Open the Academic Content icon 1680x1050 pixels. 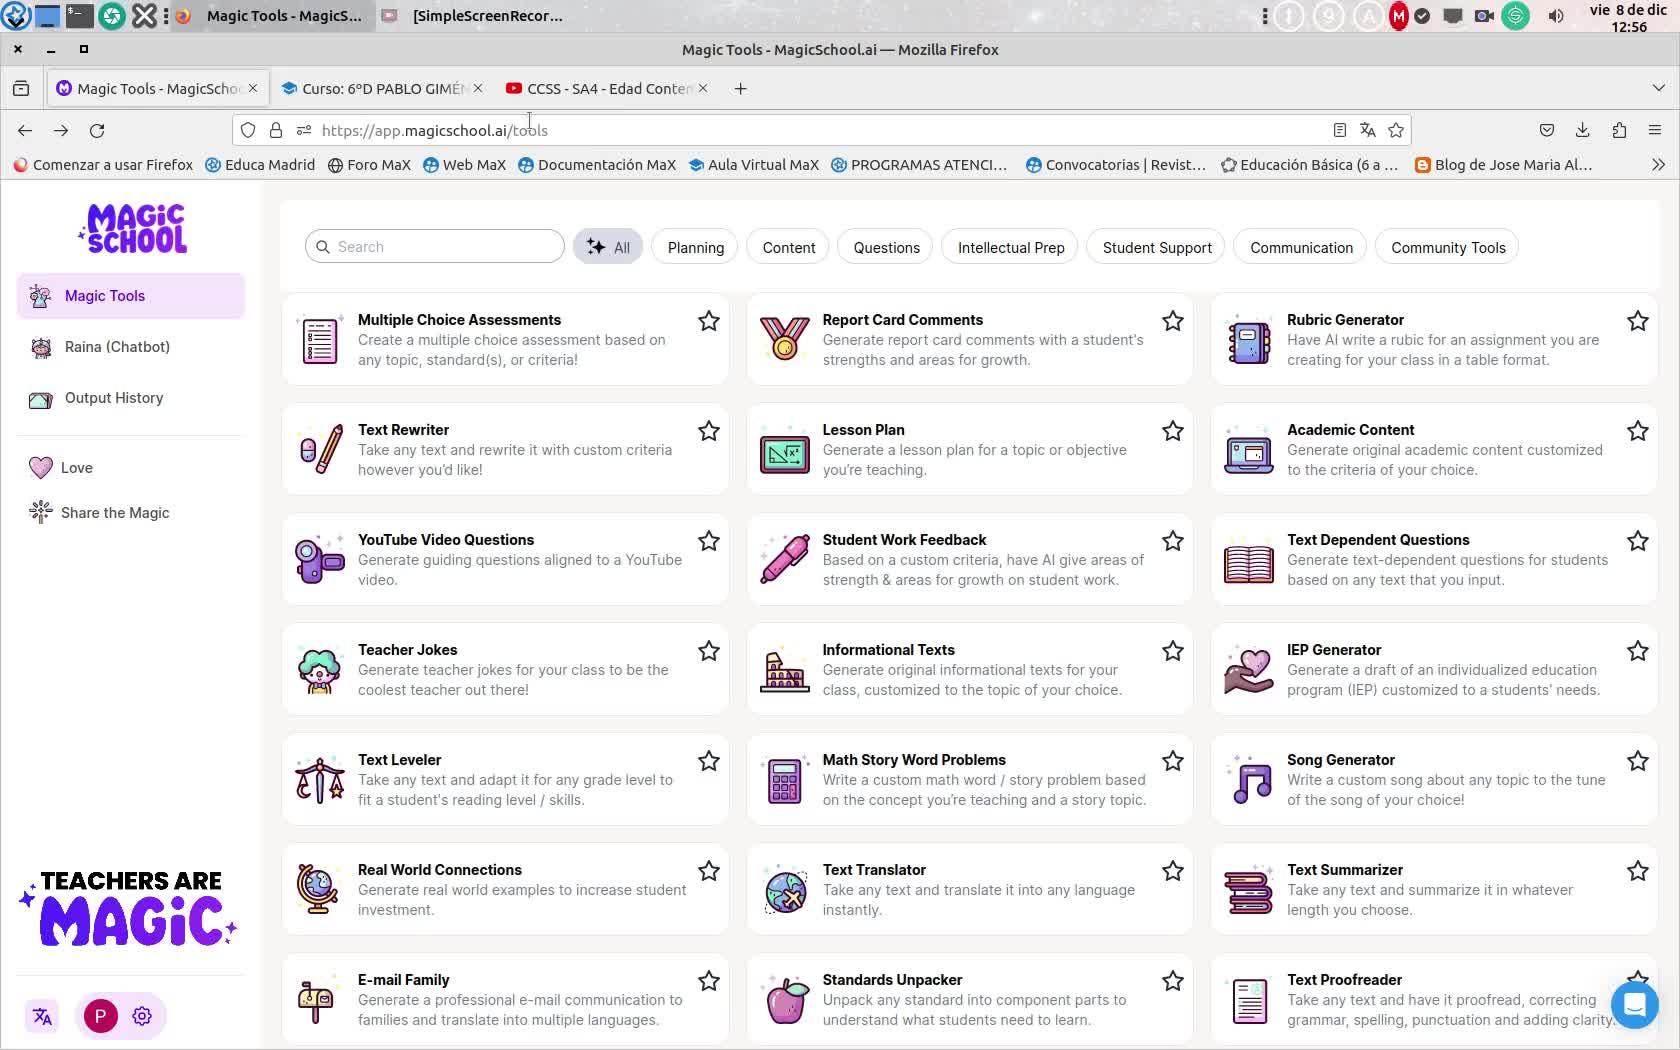coord(1249,455)
